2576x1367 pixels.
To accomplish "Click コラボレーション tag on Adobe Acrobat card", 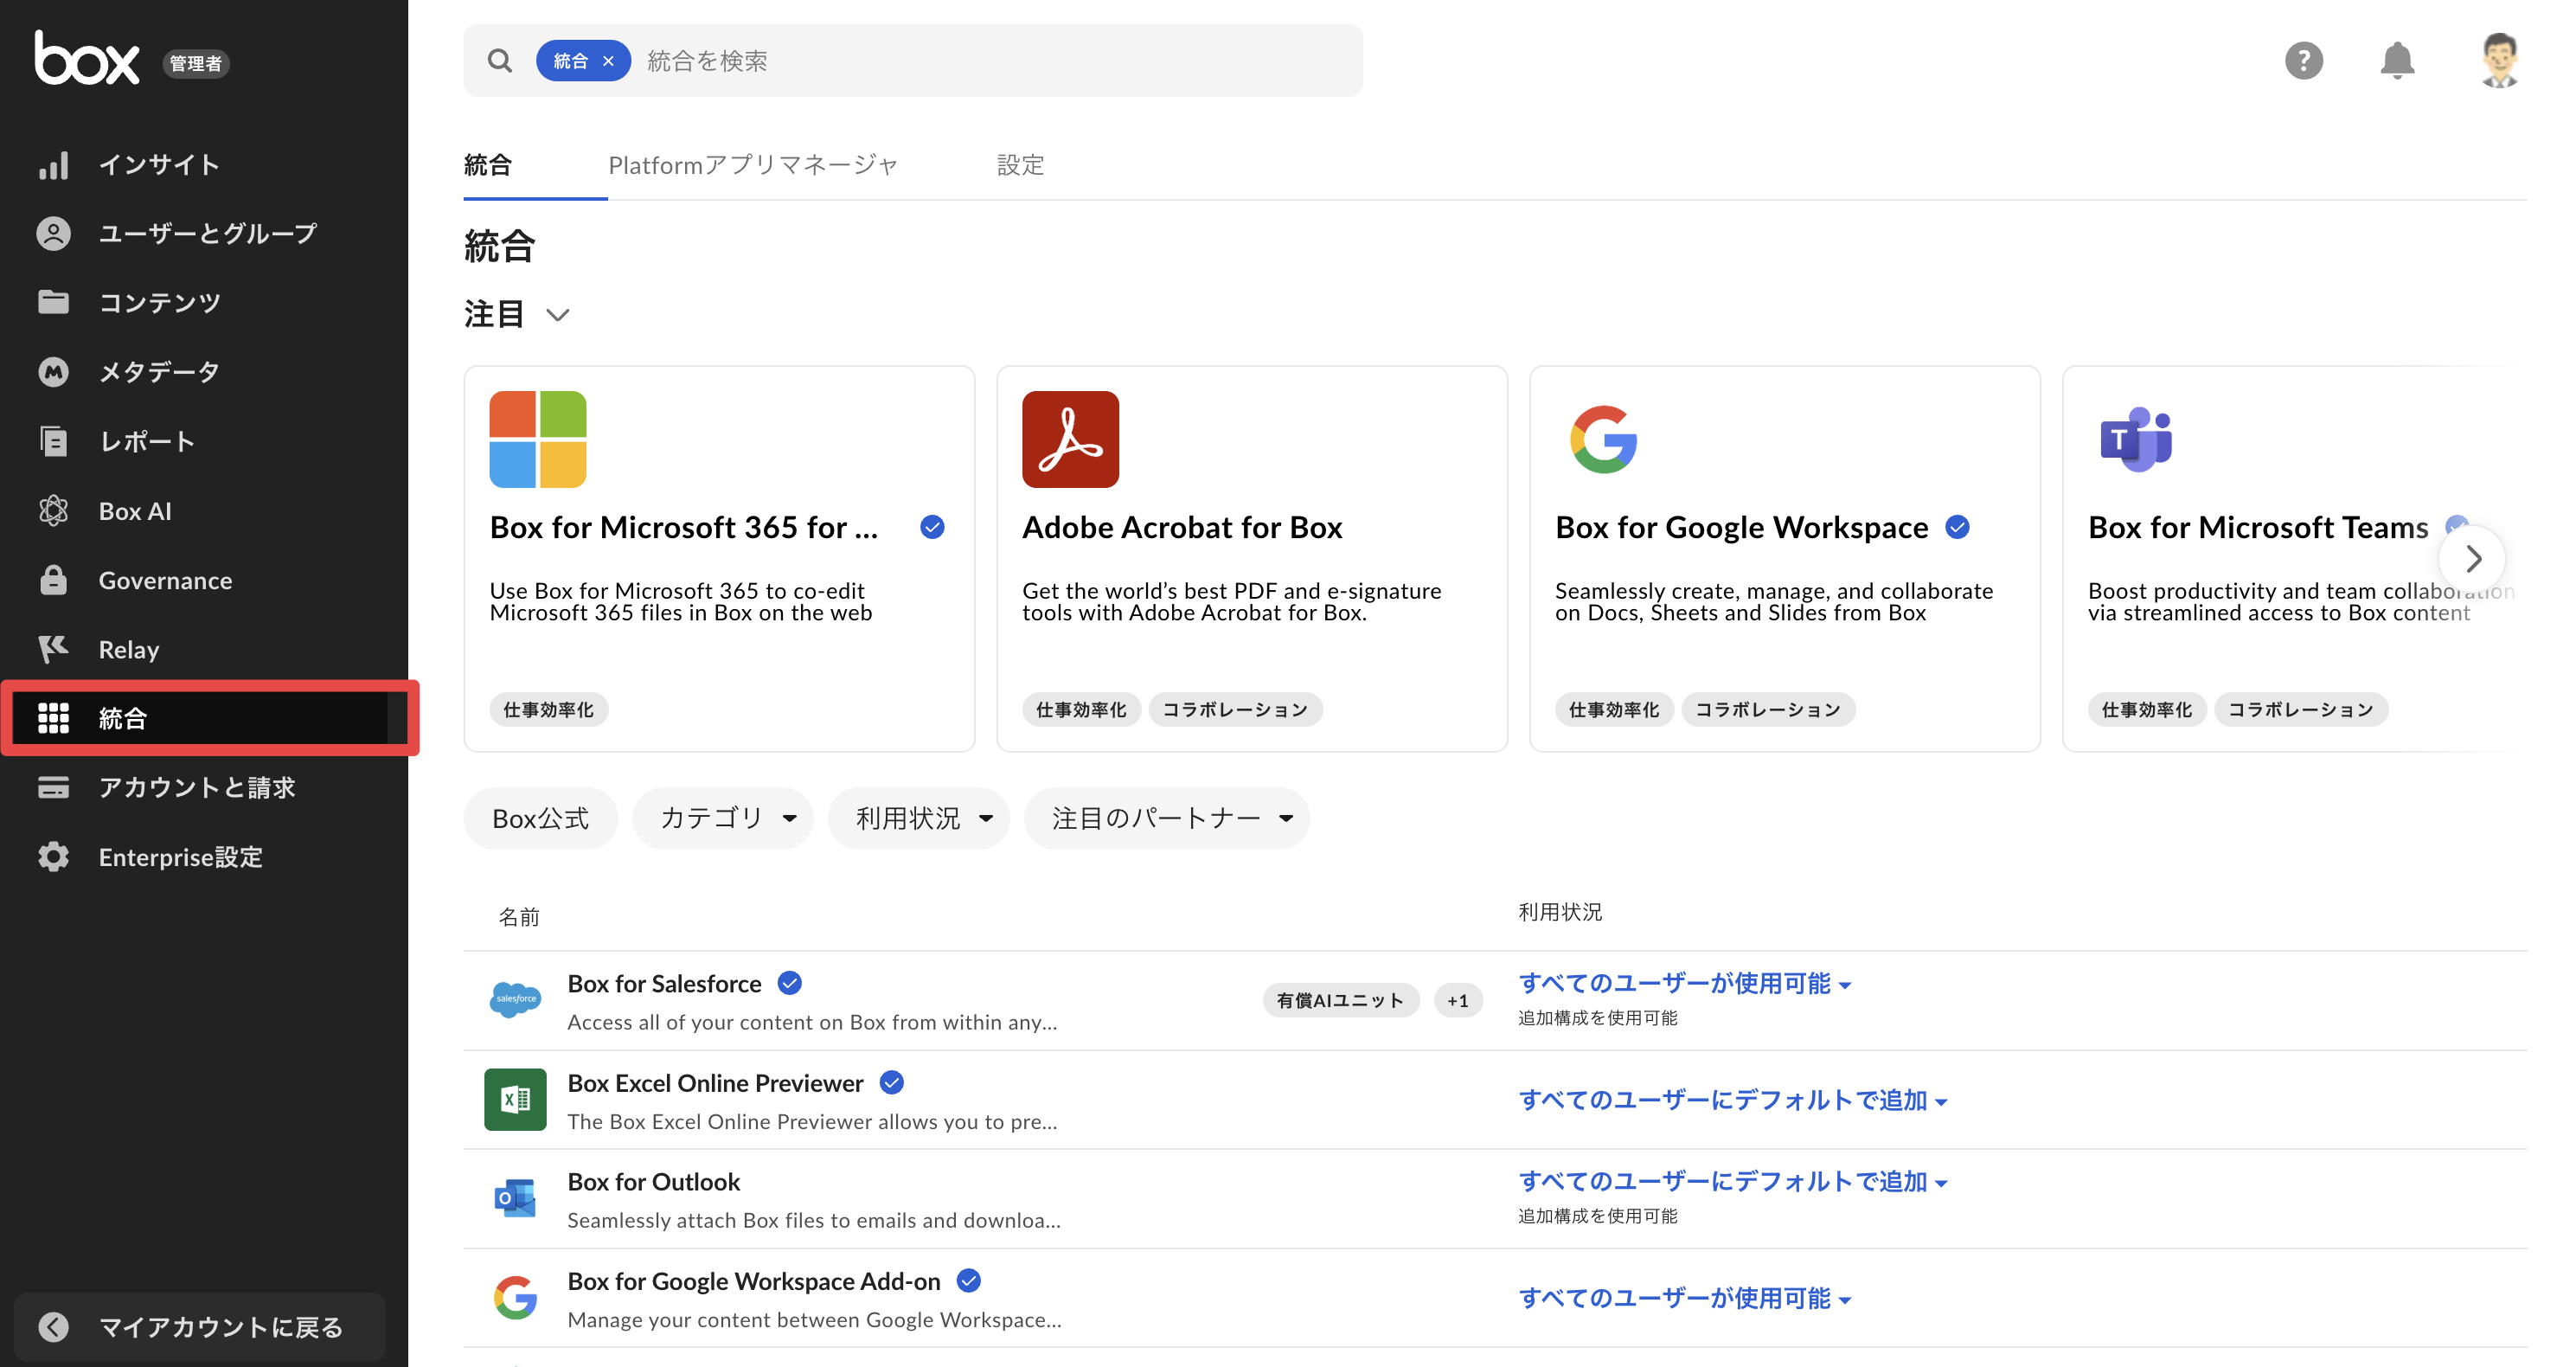I will (1235, 709).
